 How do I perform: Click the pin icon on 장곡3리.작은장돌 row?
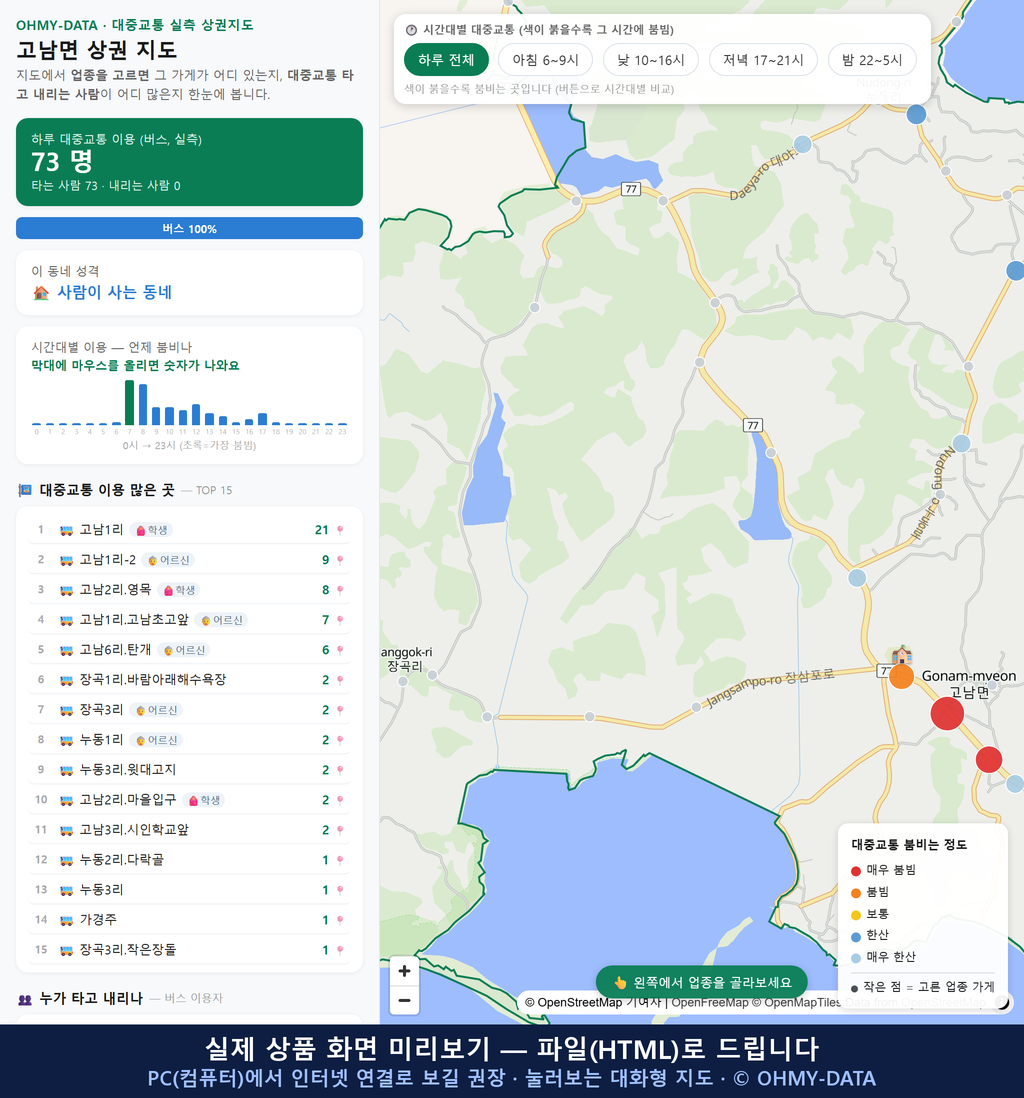tap(340, 950)
